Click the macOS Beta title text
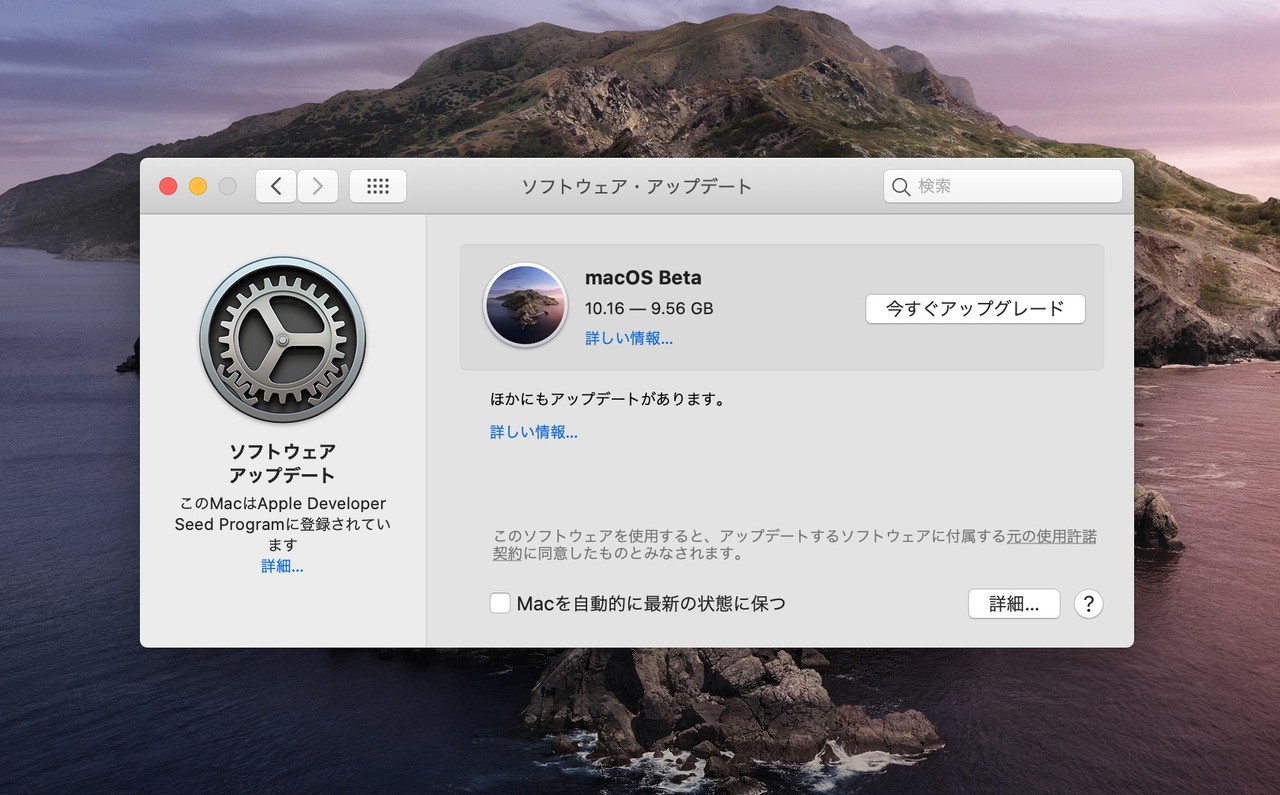 click(x=643, y=278)
